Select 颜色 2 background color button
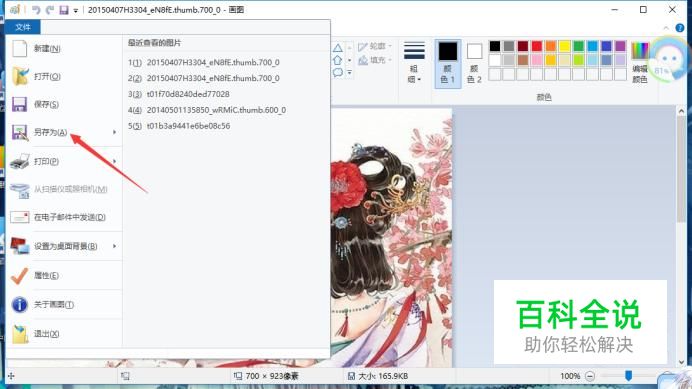This screenshot has height=389, width=692. point(474,64)
